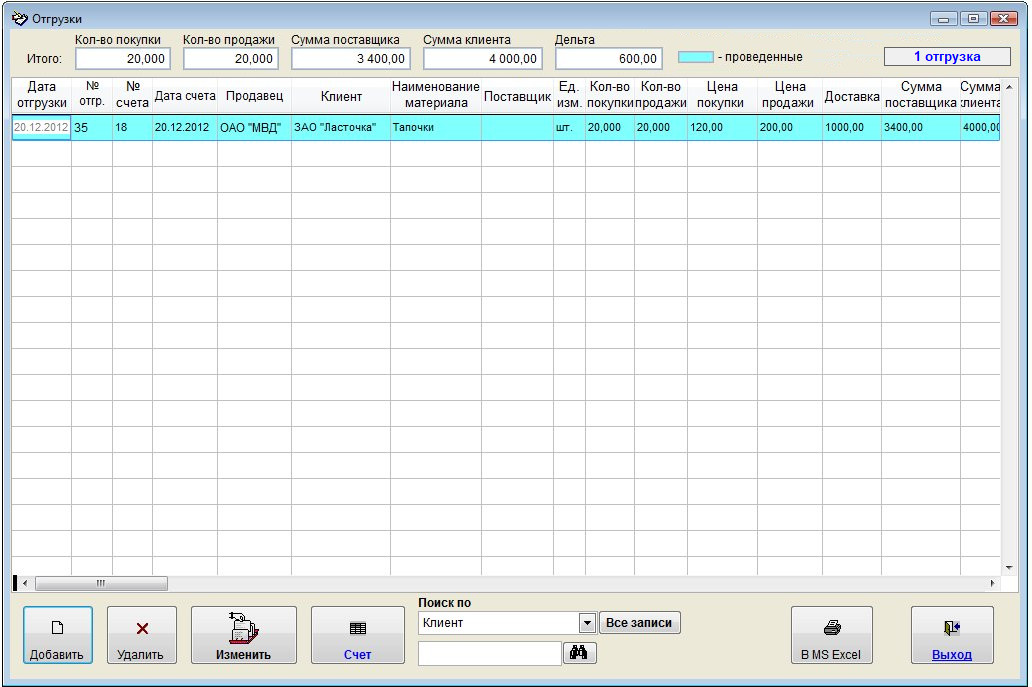This screenshot has height=687, width=1032.
Task: Click the cyan проведенные color legend swatch
Action: coord(696,57)
